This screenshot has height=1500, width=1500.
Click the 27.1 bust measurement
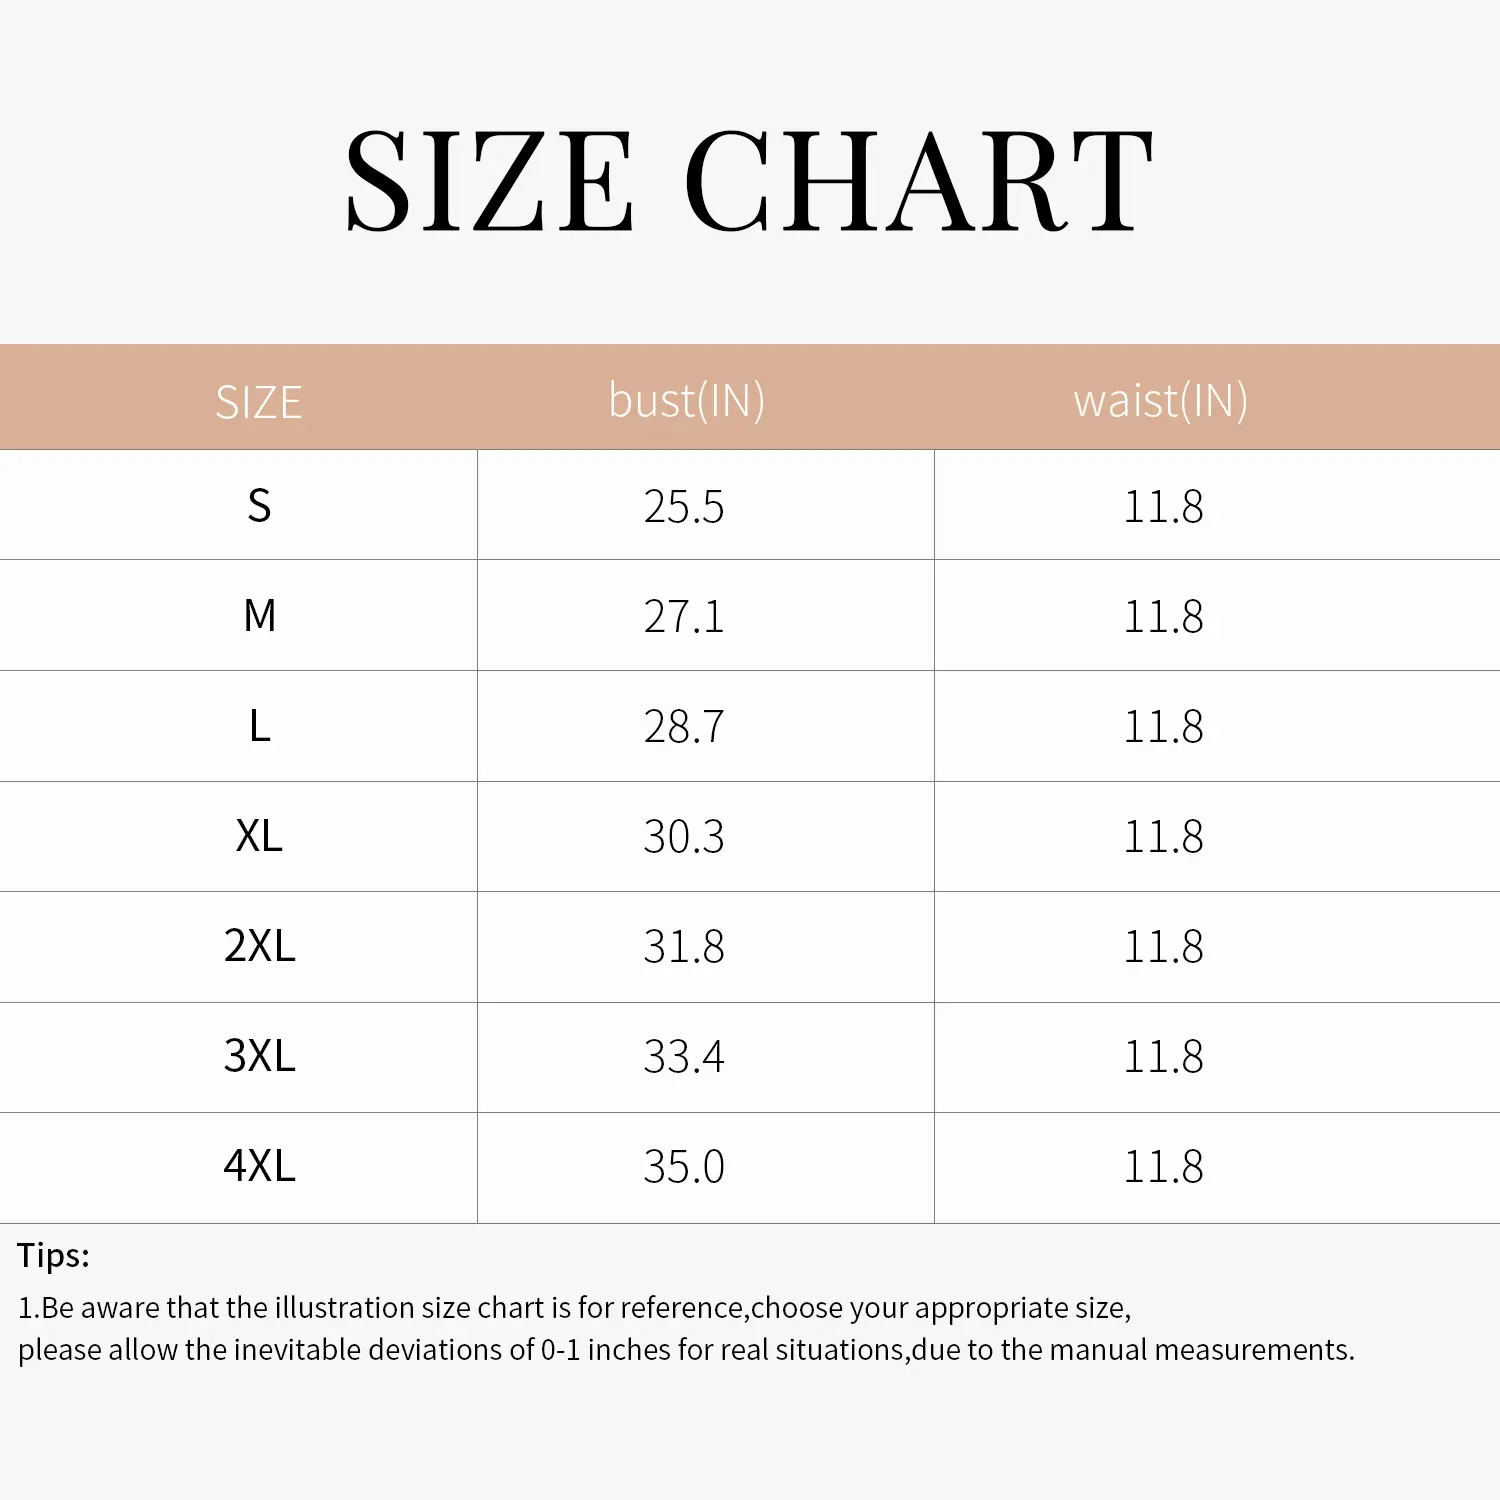[684, 617]
